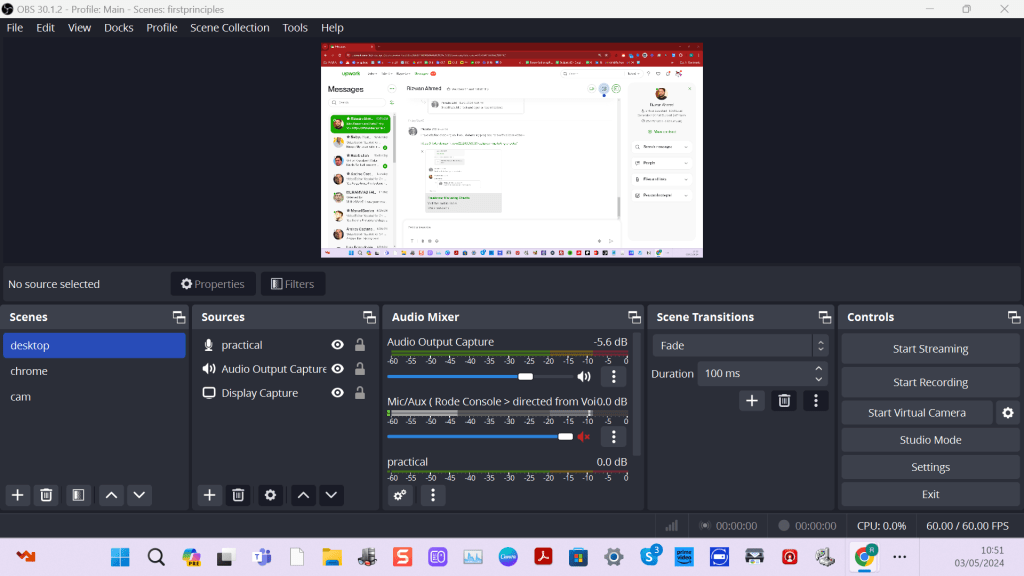This screenshot has height=576, width=1024.
Task: Open taskbar Search
Action: tap(155, 557)
